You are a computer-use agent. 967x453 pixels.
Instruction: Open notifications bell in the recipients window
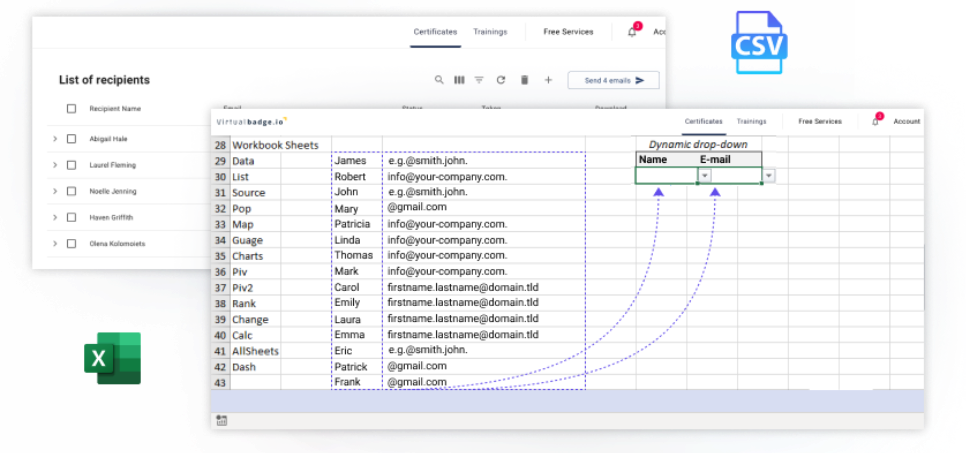tap(632, 32)
